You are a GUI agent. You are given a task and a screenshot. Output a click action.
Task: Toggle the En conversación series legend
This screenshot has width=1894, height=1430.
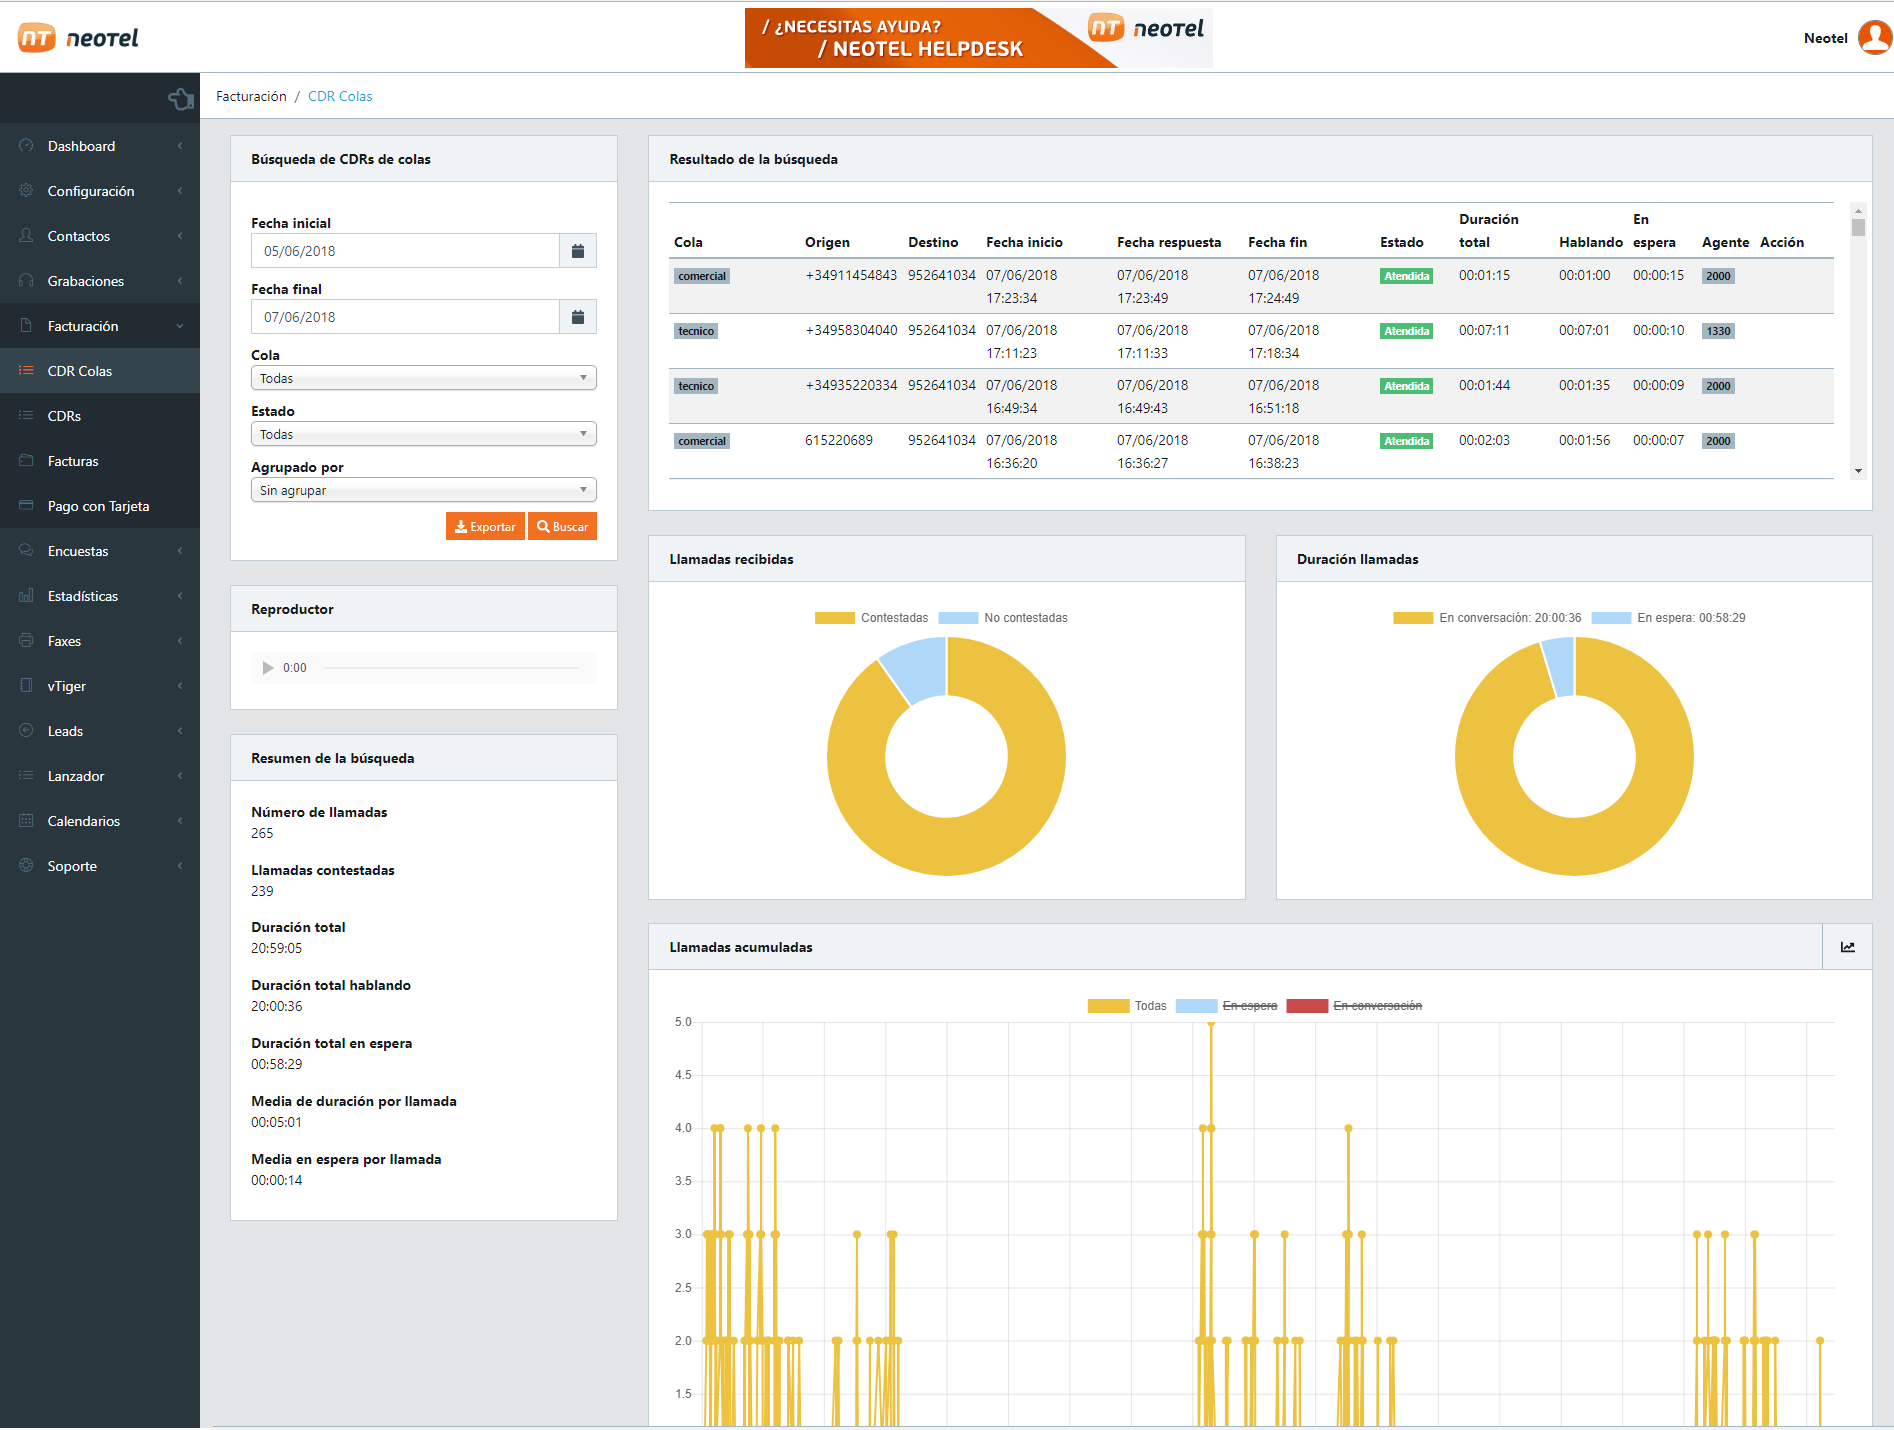tap(1354, 1006)
